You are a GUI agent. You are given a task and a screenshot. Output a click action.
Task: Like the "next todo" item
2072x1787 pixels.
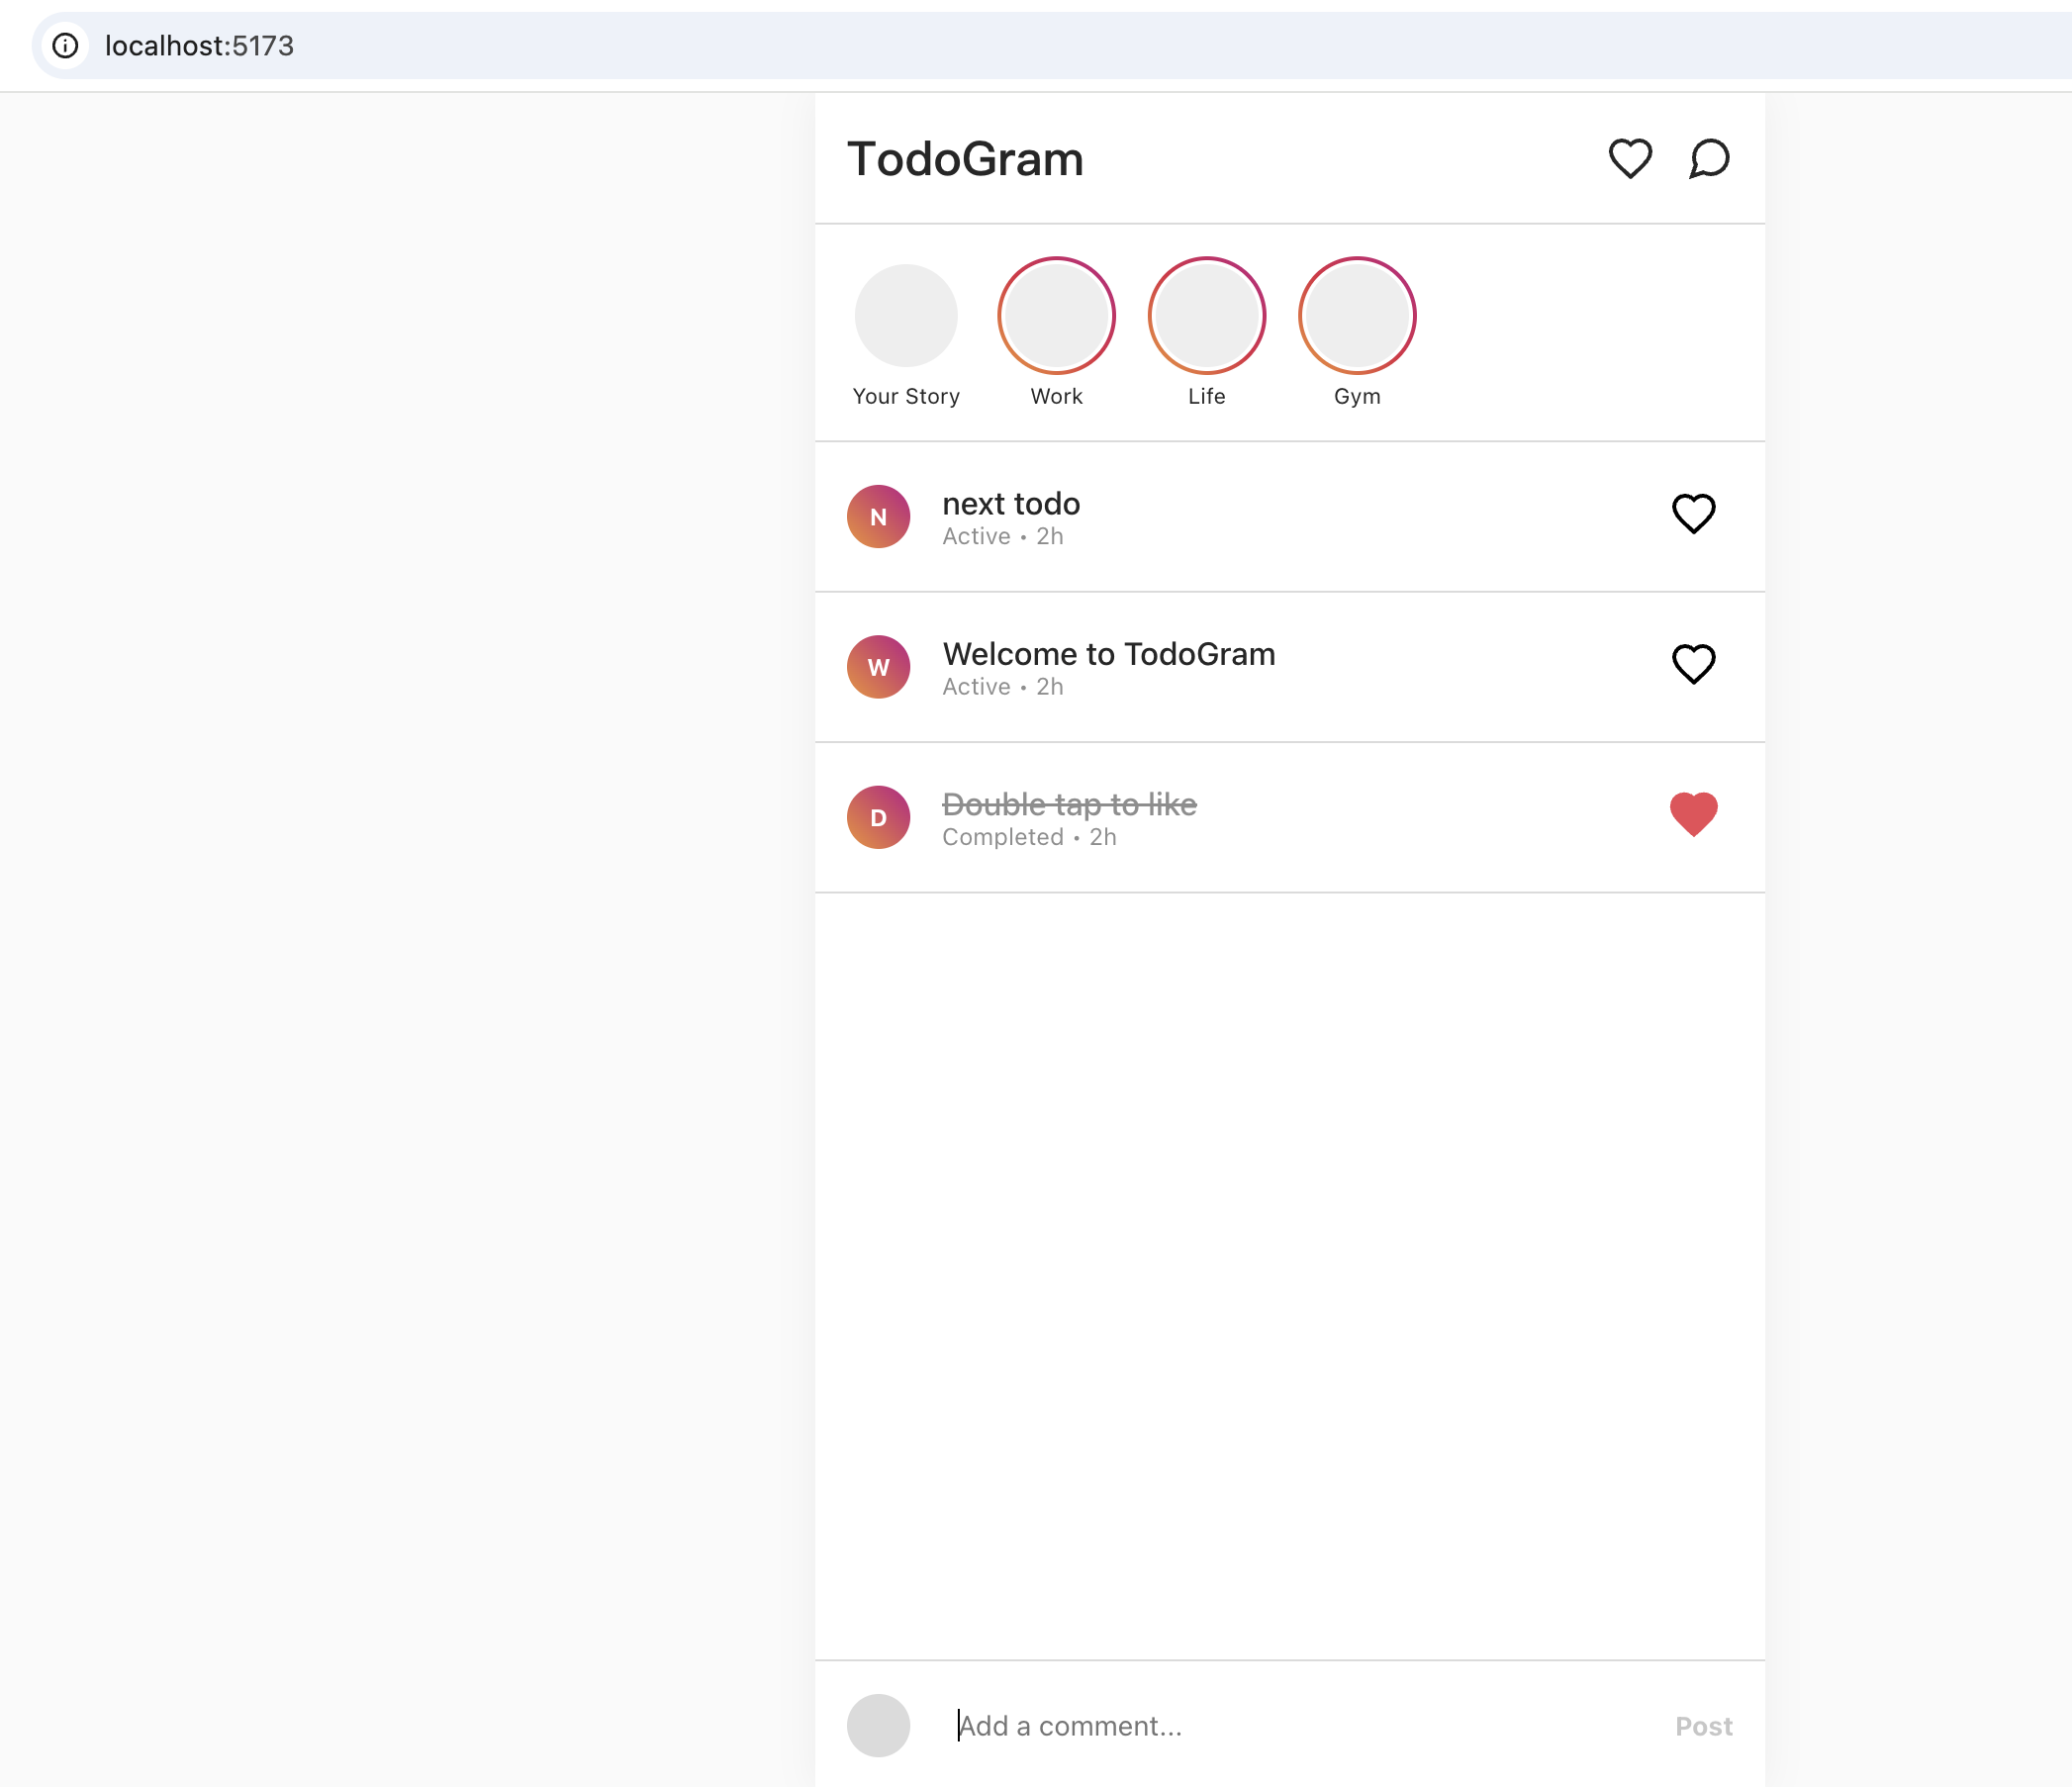pos(1693,514)
